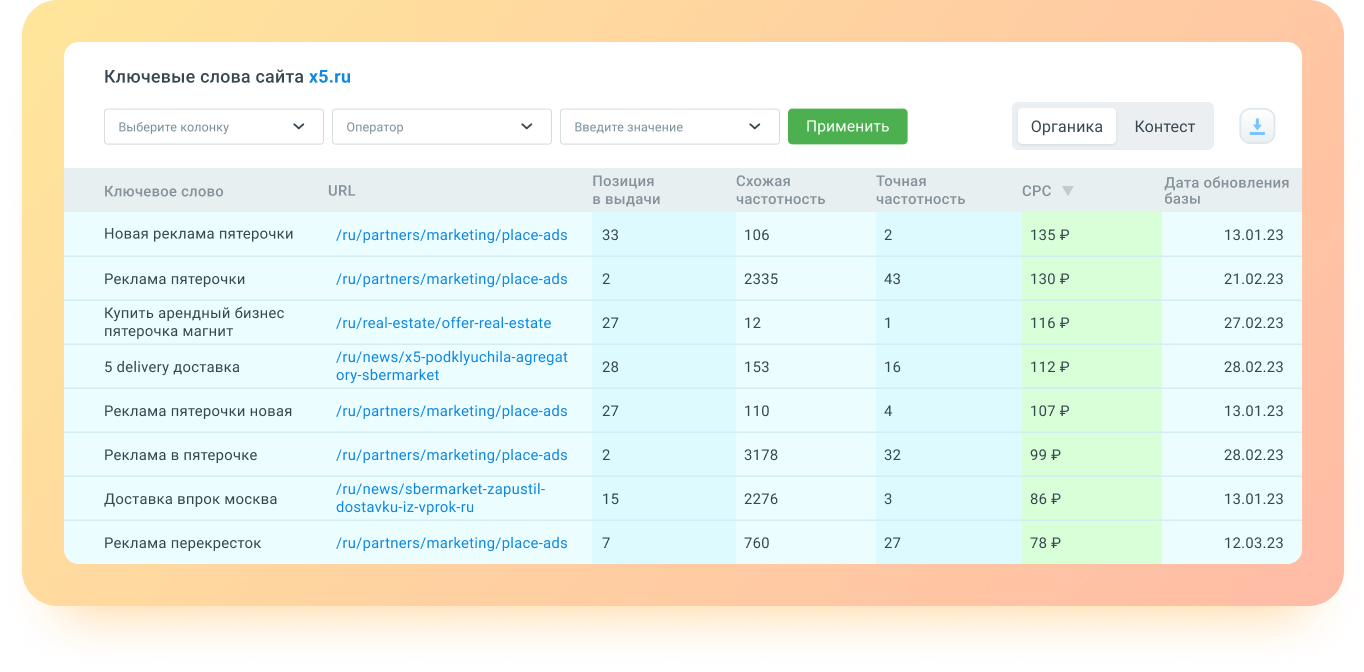Open URL link for 'Новая реклама пятерочки'
This screenshot has height=672, width=1364.
(x=452, y=235)
